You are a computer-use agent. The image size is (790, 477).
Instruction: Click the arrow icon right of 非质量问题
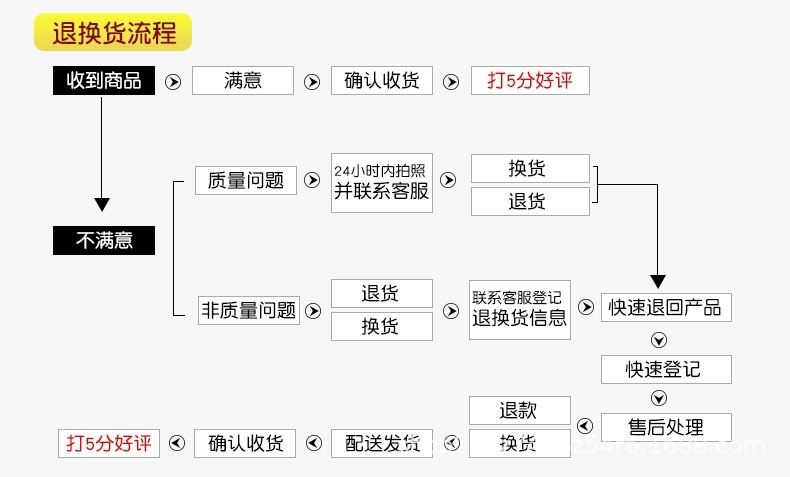tap(313, 311)
